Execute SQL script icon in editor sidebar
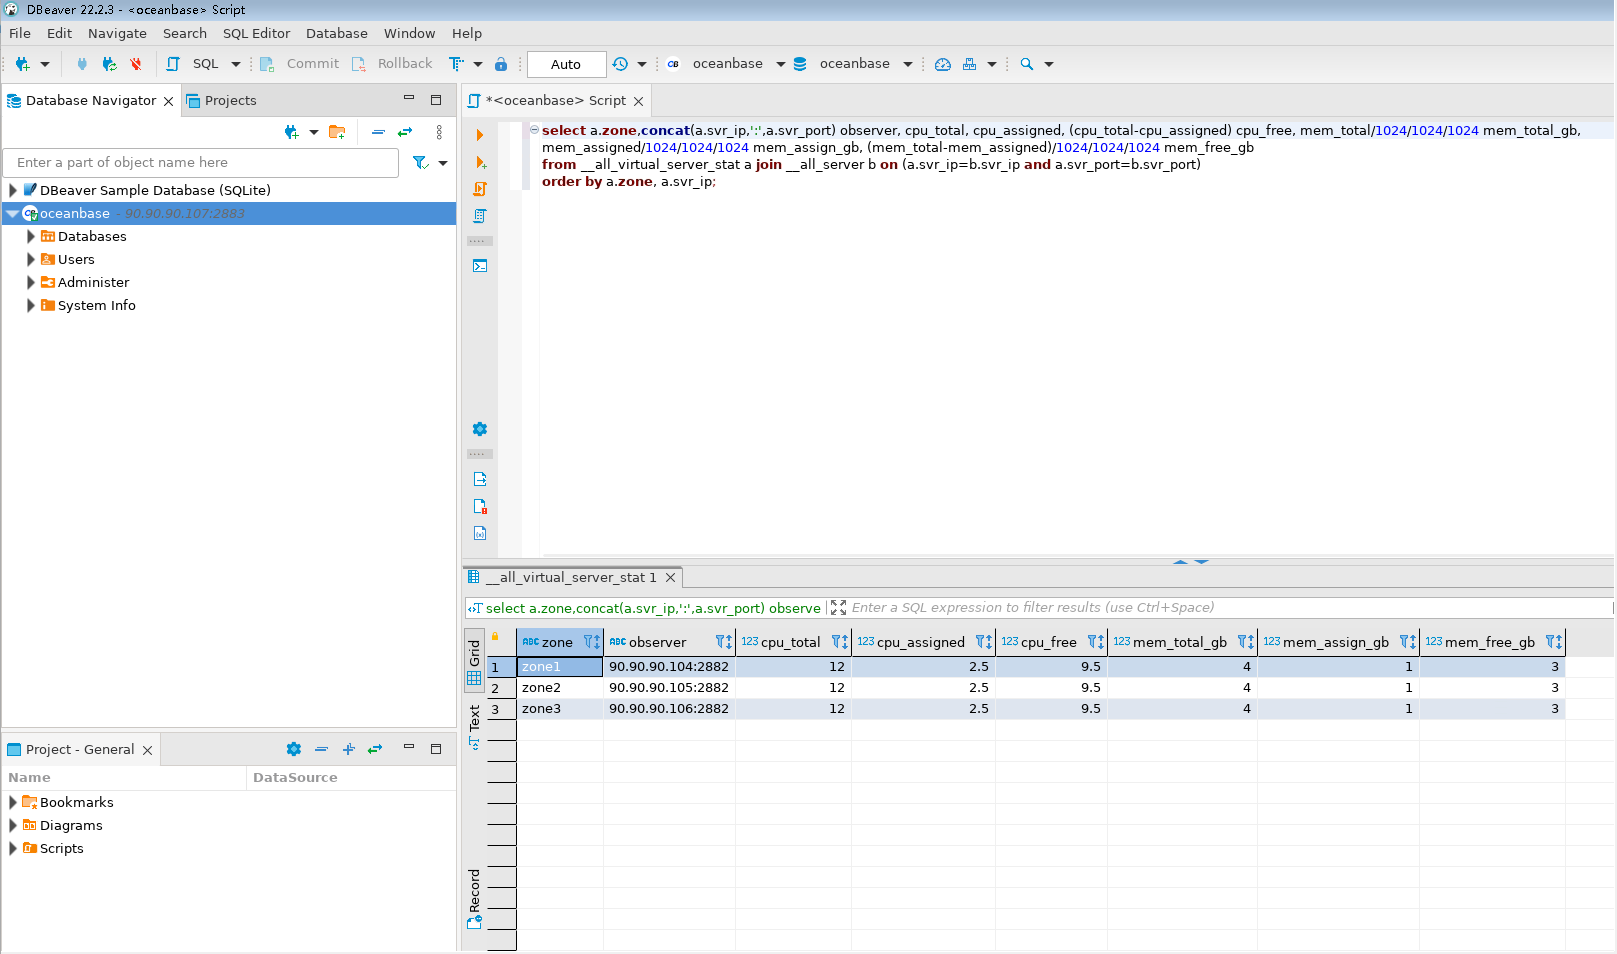This screenshot has width=1617, height=954. [480, 189]
